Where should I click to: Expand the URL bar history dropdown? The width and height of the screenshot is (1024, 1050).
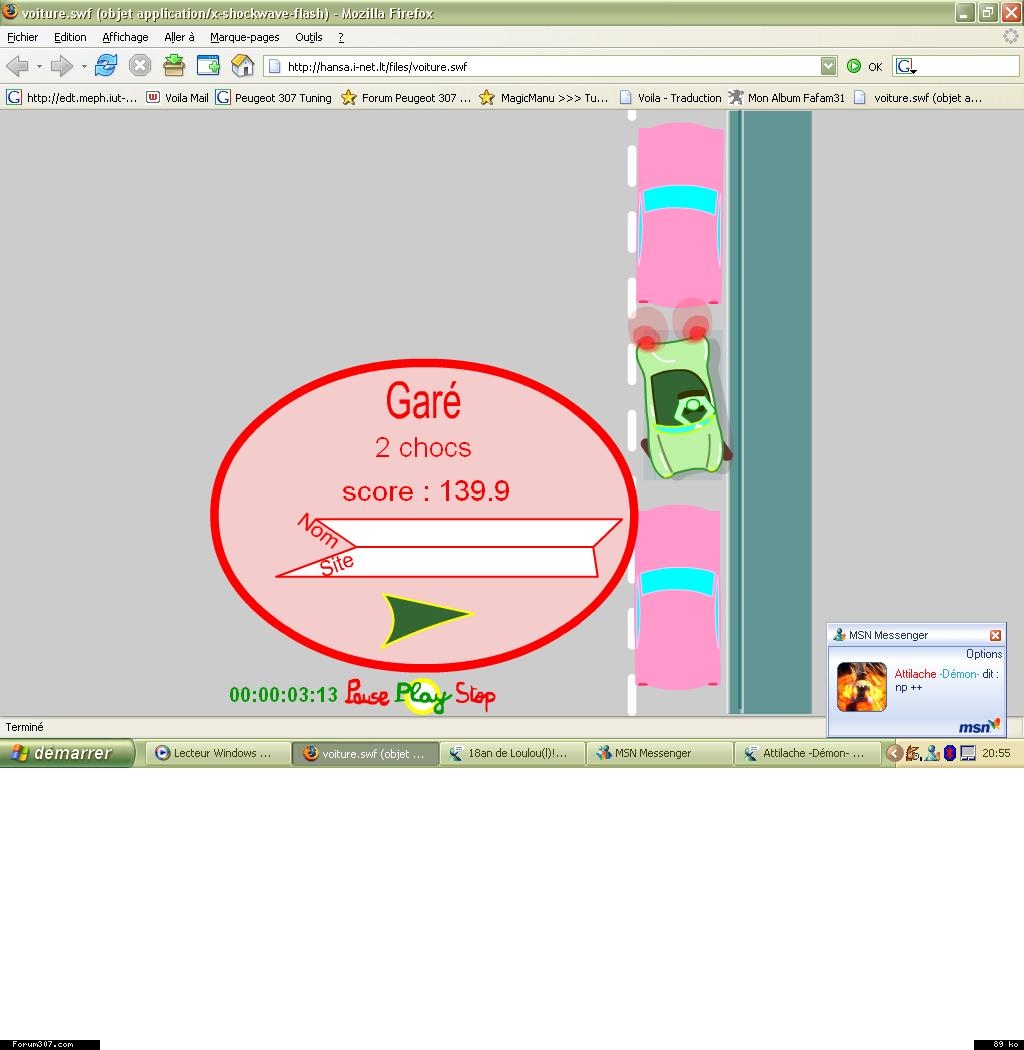click(x=828, y=66)
